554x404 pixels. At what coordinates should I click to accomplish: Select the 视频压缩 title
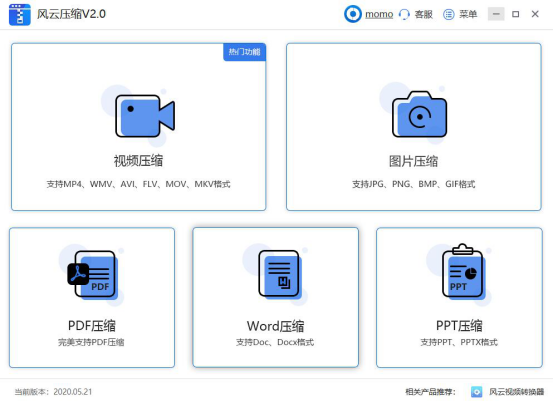[138, 161]
